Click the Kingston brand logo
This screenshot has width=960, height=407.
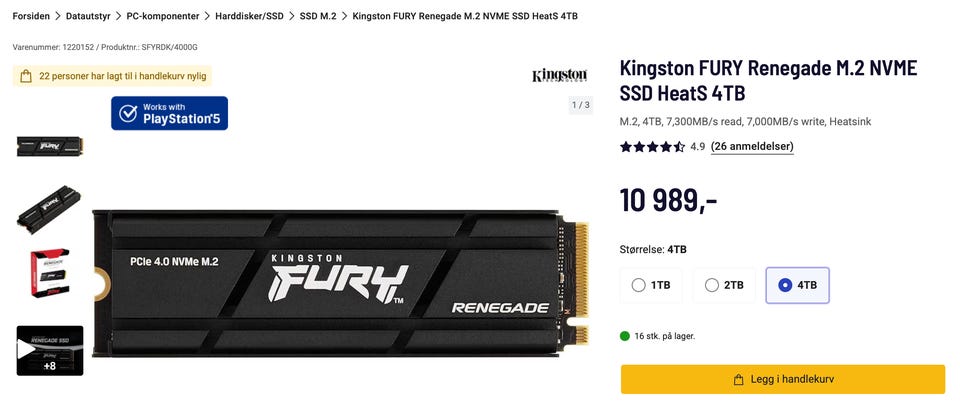tap(559, 75)
